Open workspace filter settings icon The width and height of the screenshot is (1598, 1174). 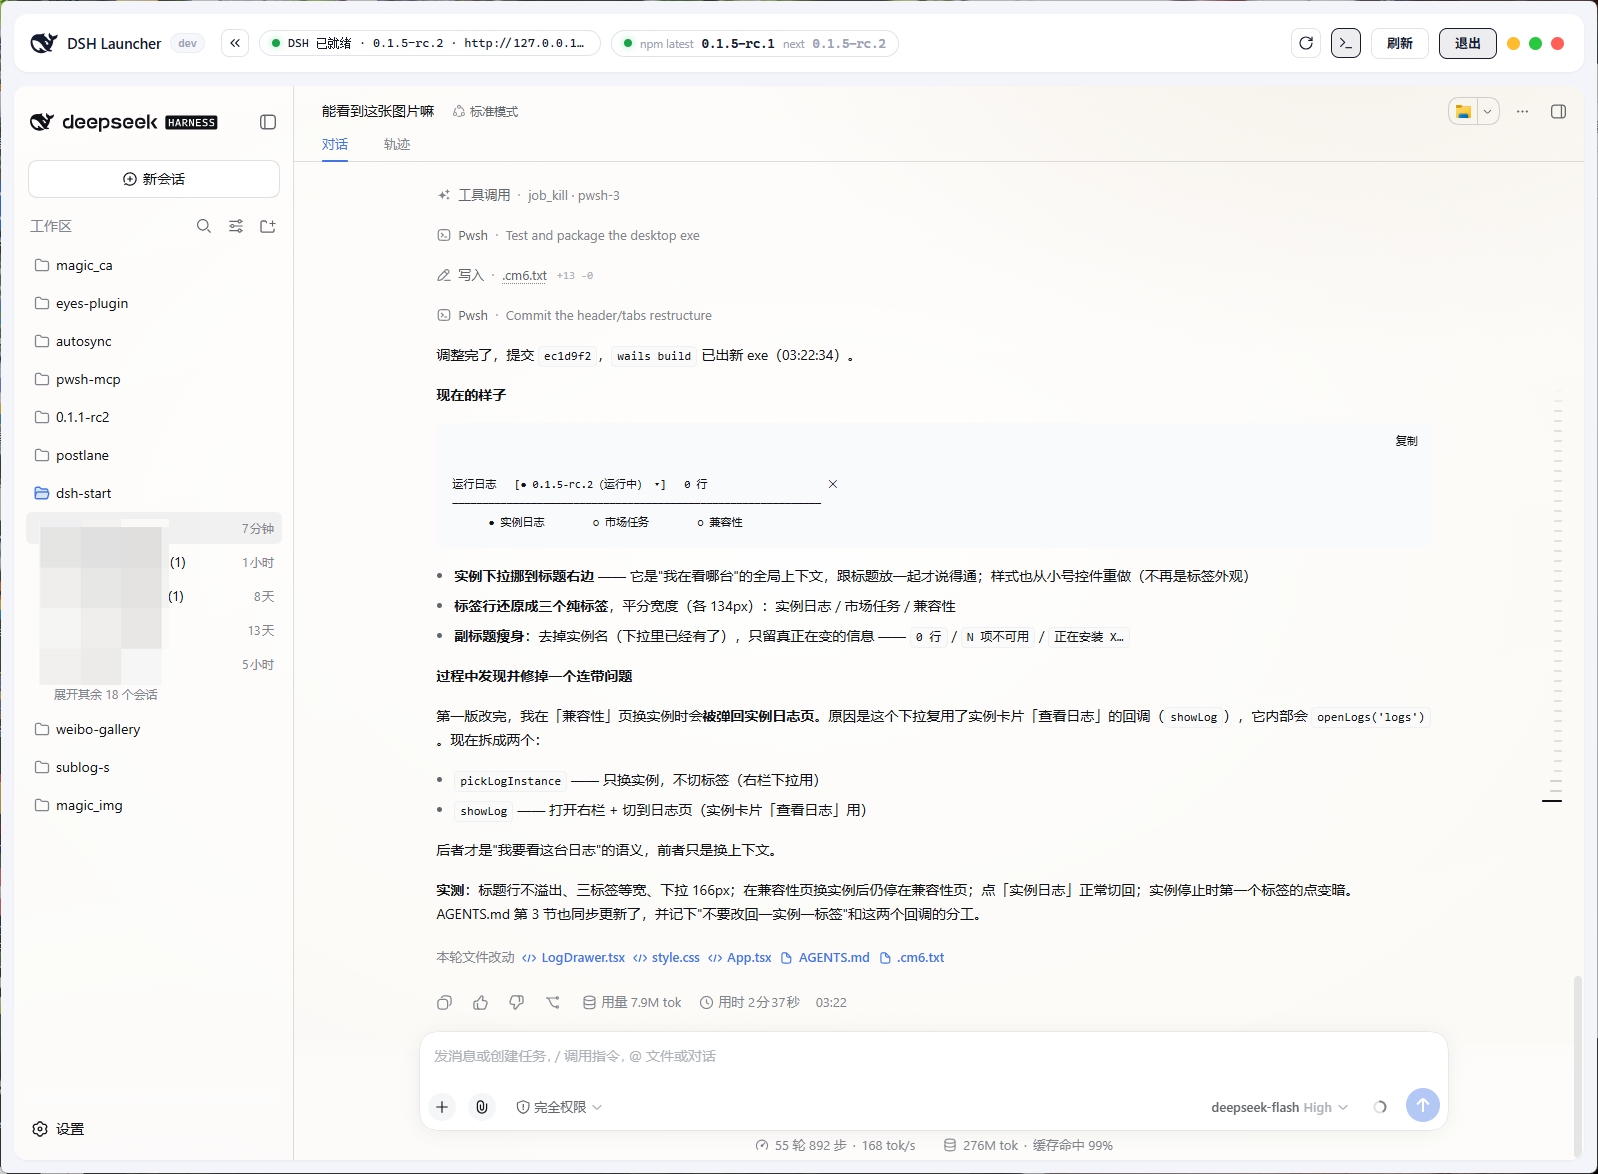(236, 226)
